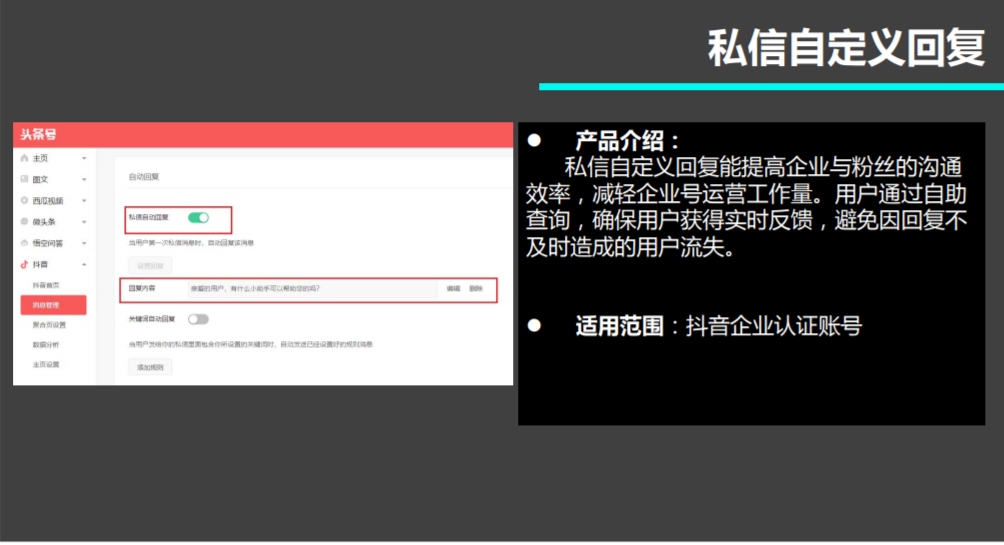Image resolution: width=1004 pixels, height=545 pixels.
Task: Turn off the 私信自动回复 switch
Action: 198,218
